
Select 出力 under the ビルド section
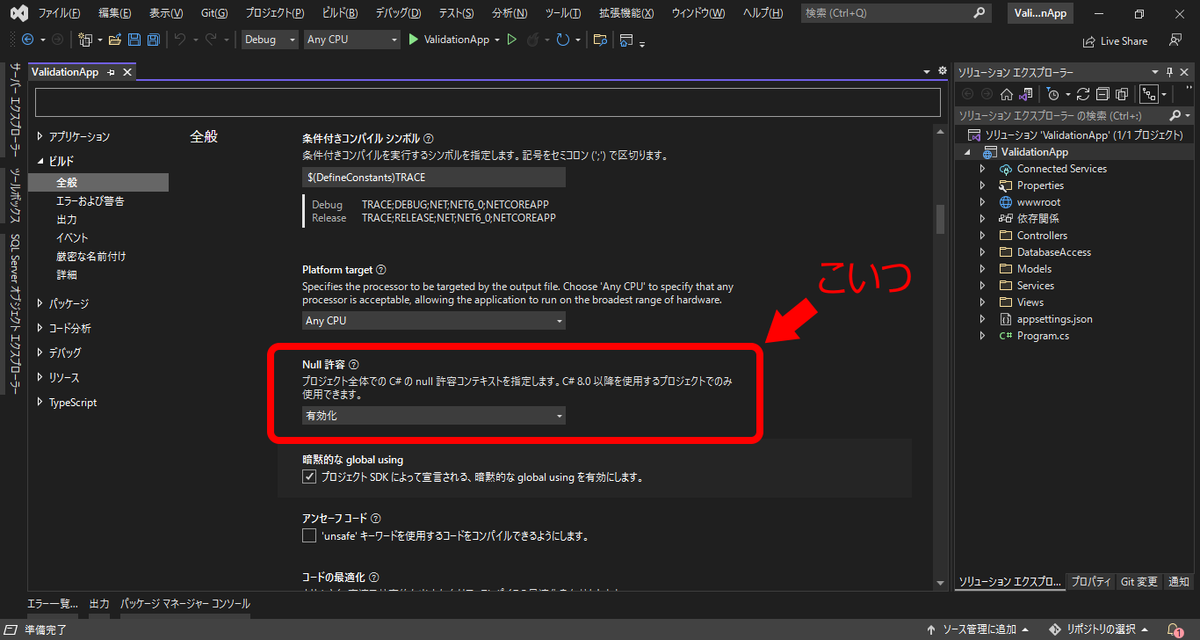(67, 219)
